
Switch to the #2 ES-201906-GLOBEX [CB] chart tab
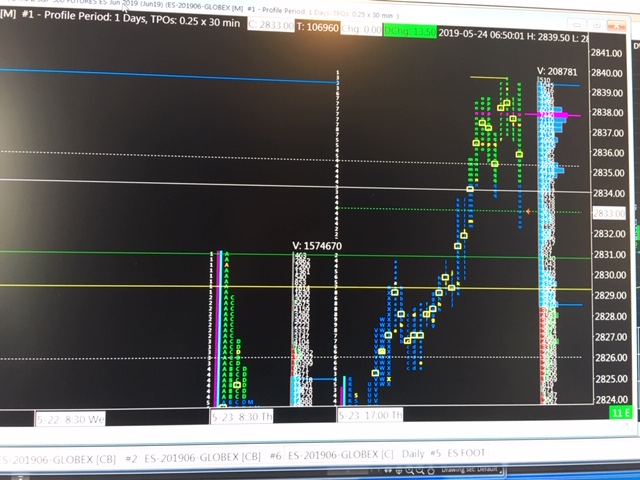click(193, 458)
